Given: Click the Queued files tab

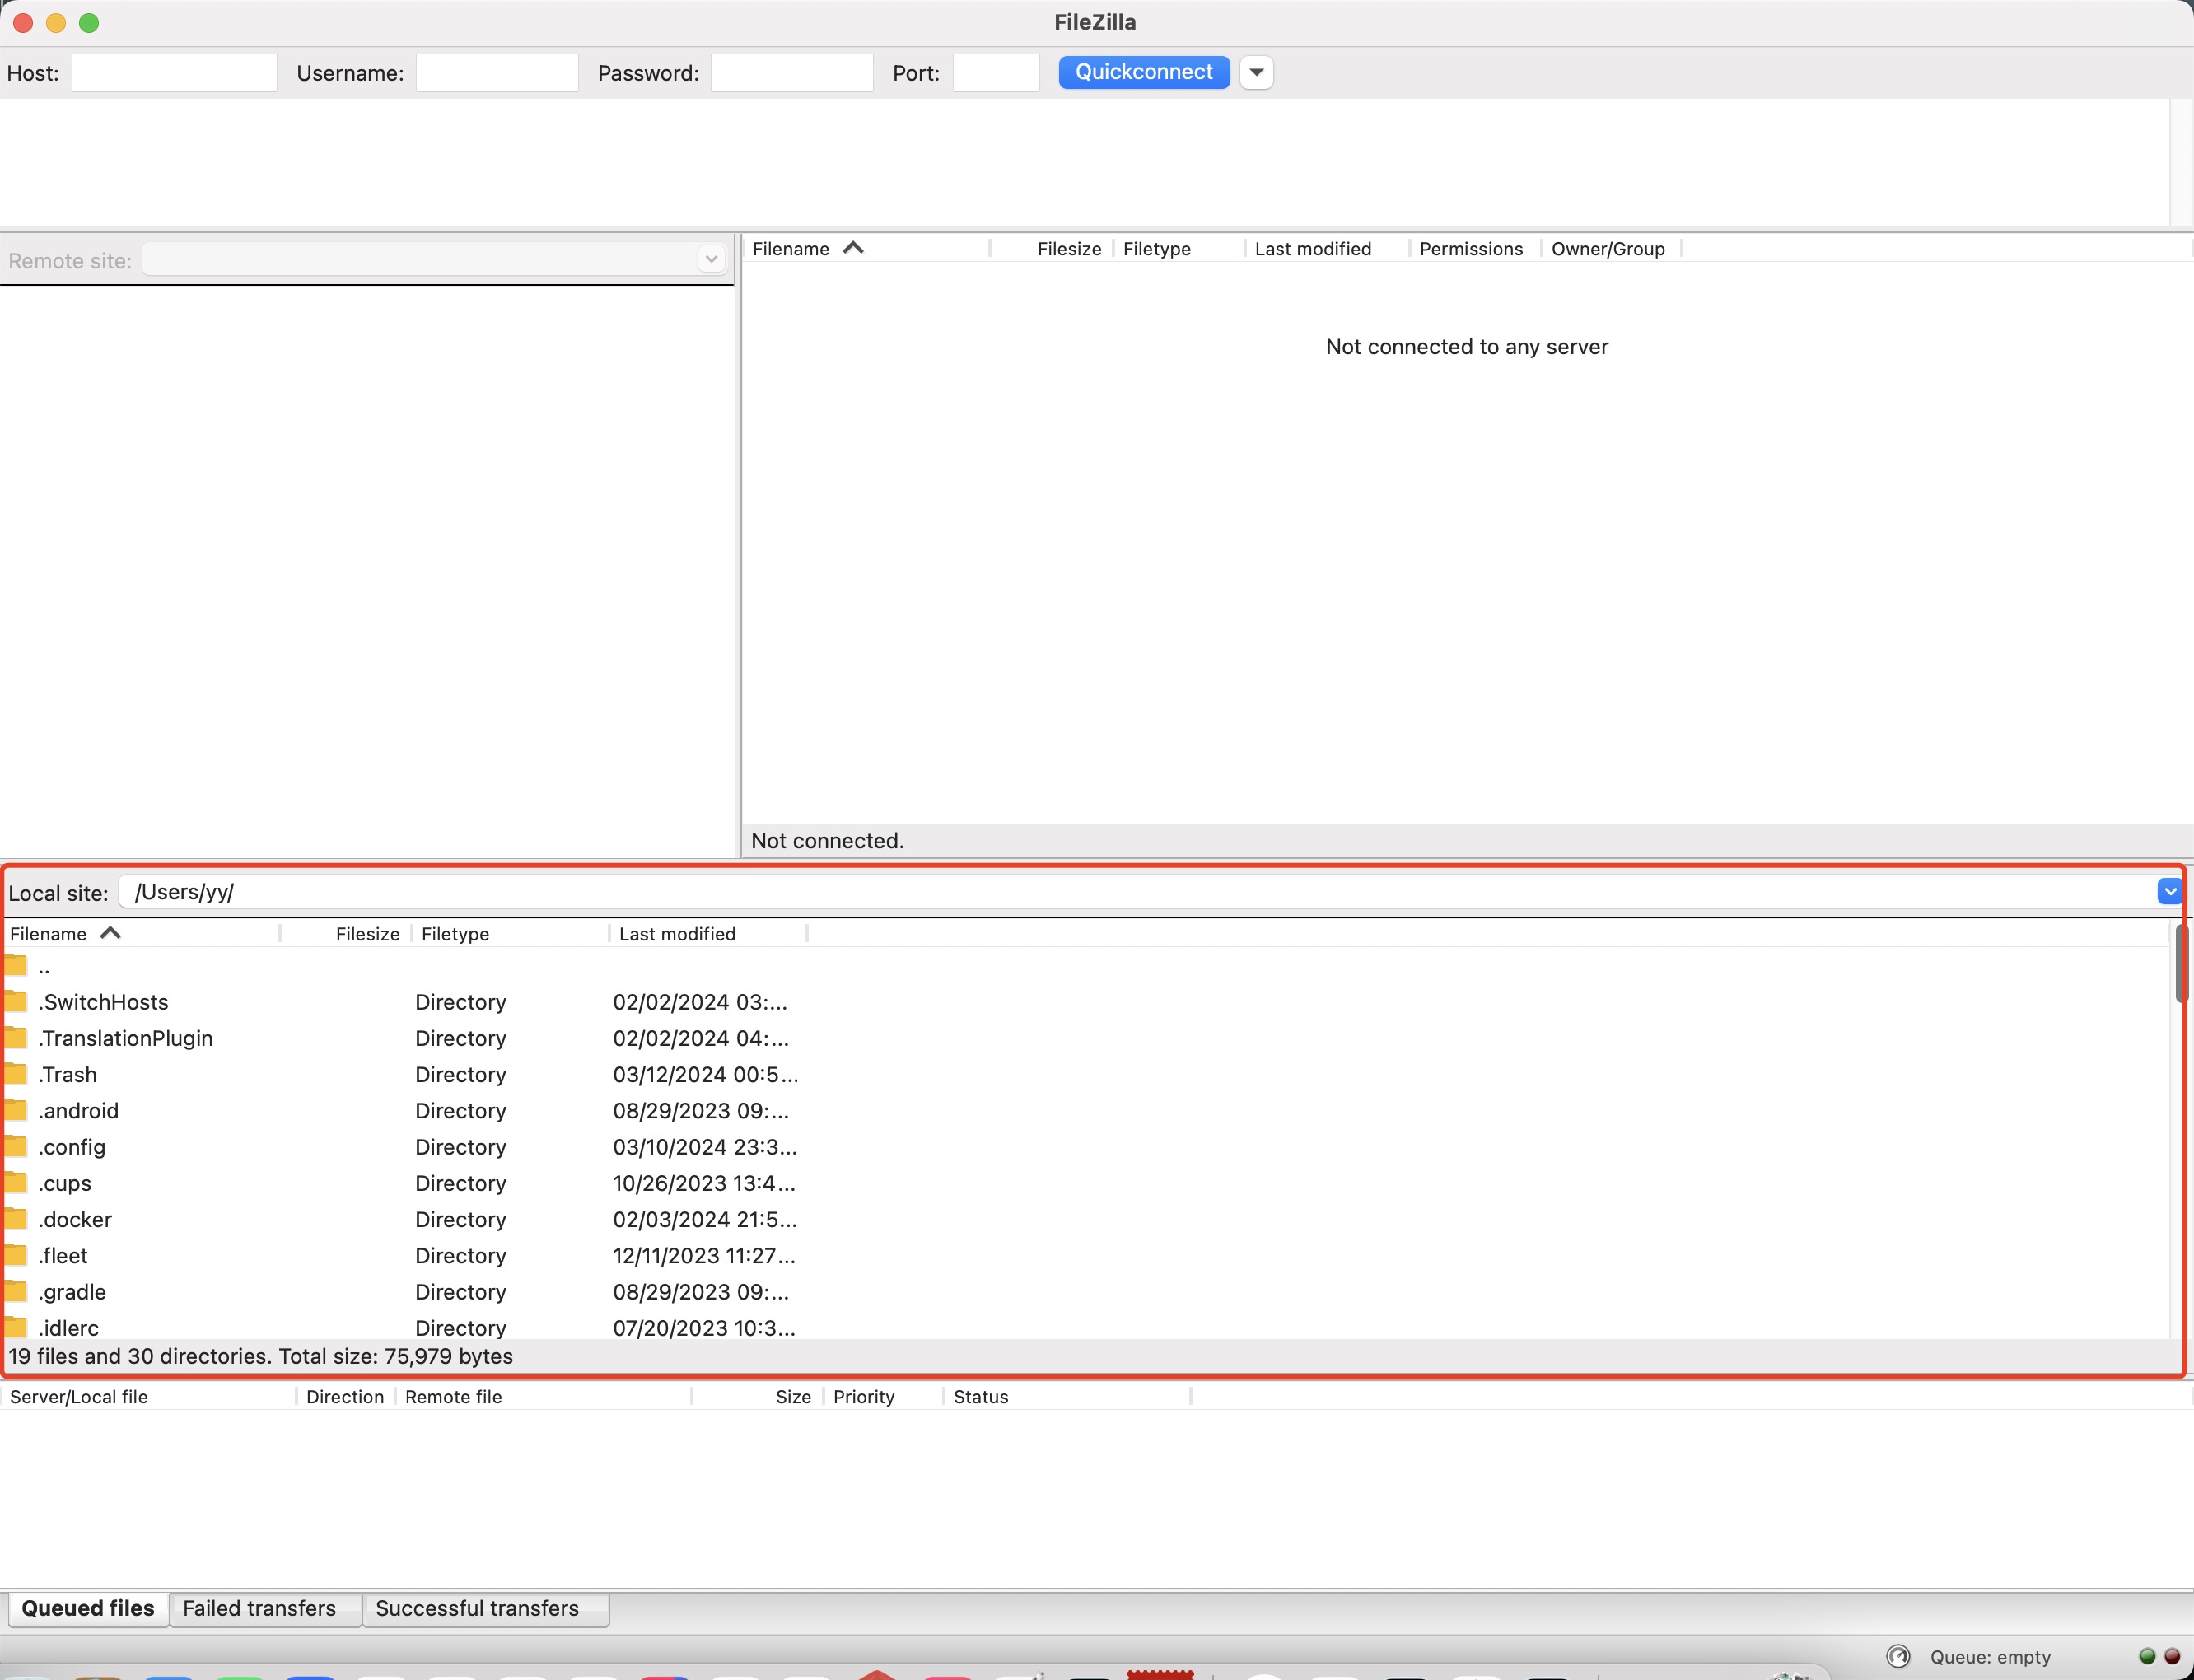Looking at the screenshot, I should click(86, 1608).
